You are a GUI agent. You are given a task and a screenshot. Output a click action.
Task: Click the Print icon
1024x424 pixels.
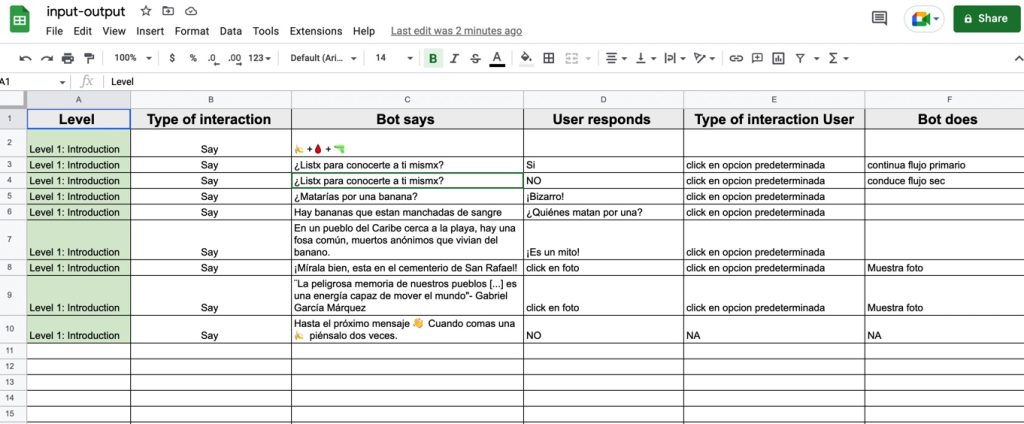coord(68,59)
